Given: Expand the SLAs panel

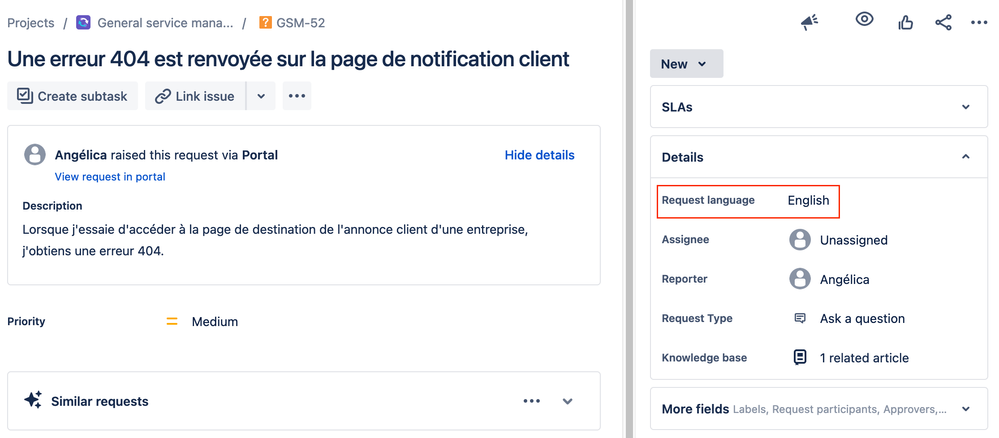Looking at the screenshot, I should pos(819,107).
